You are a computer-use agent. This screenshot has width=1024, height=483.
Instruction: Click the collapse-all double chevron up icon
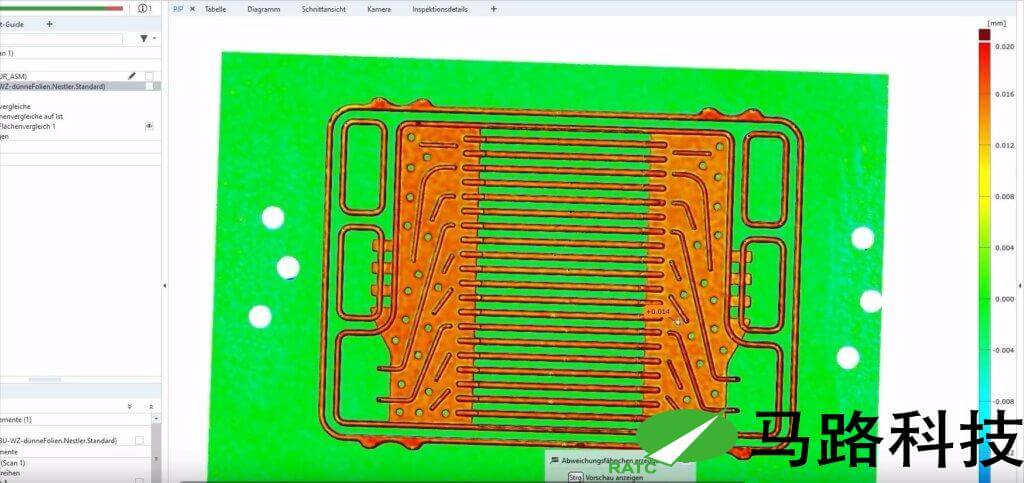[151, 406]
